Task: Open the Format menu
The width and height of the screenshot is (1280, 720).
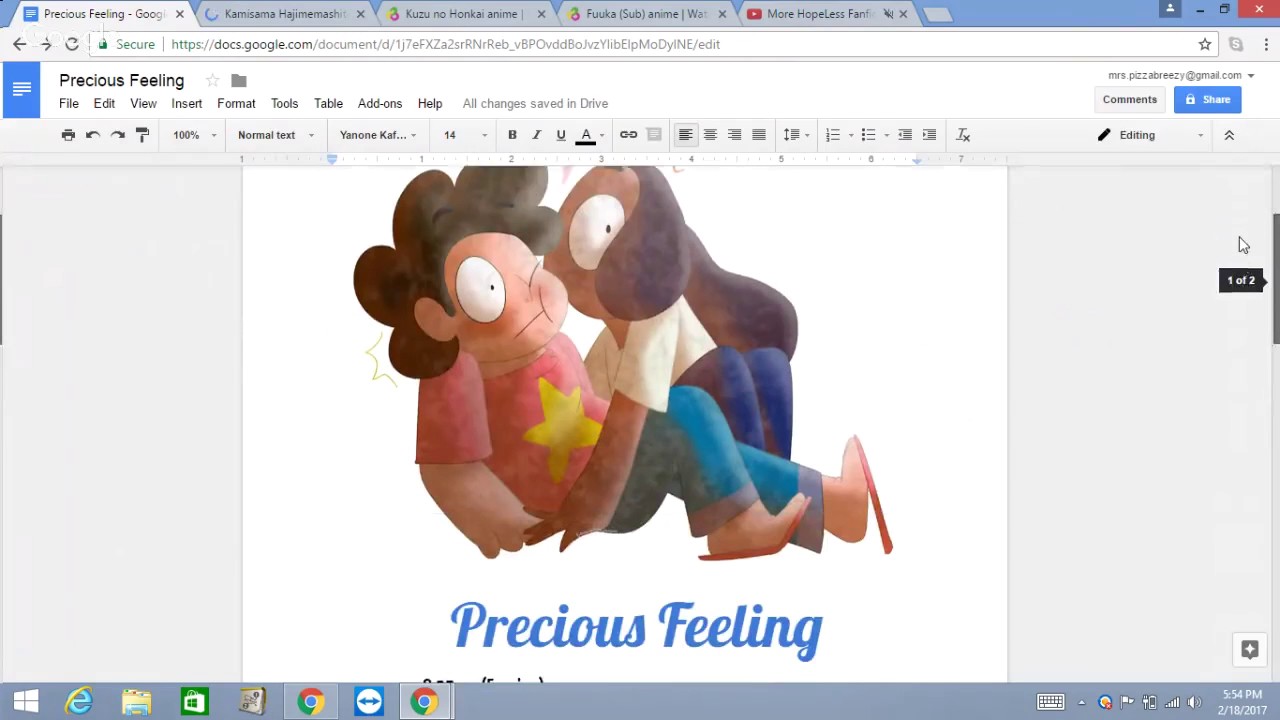Action: pos(236,103)
